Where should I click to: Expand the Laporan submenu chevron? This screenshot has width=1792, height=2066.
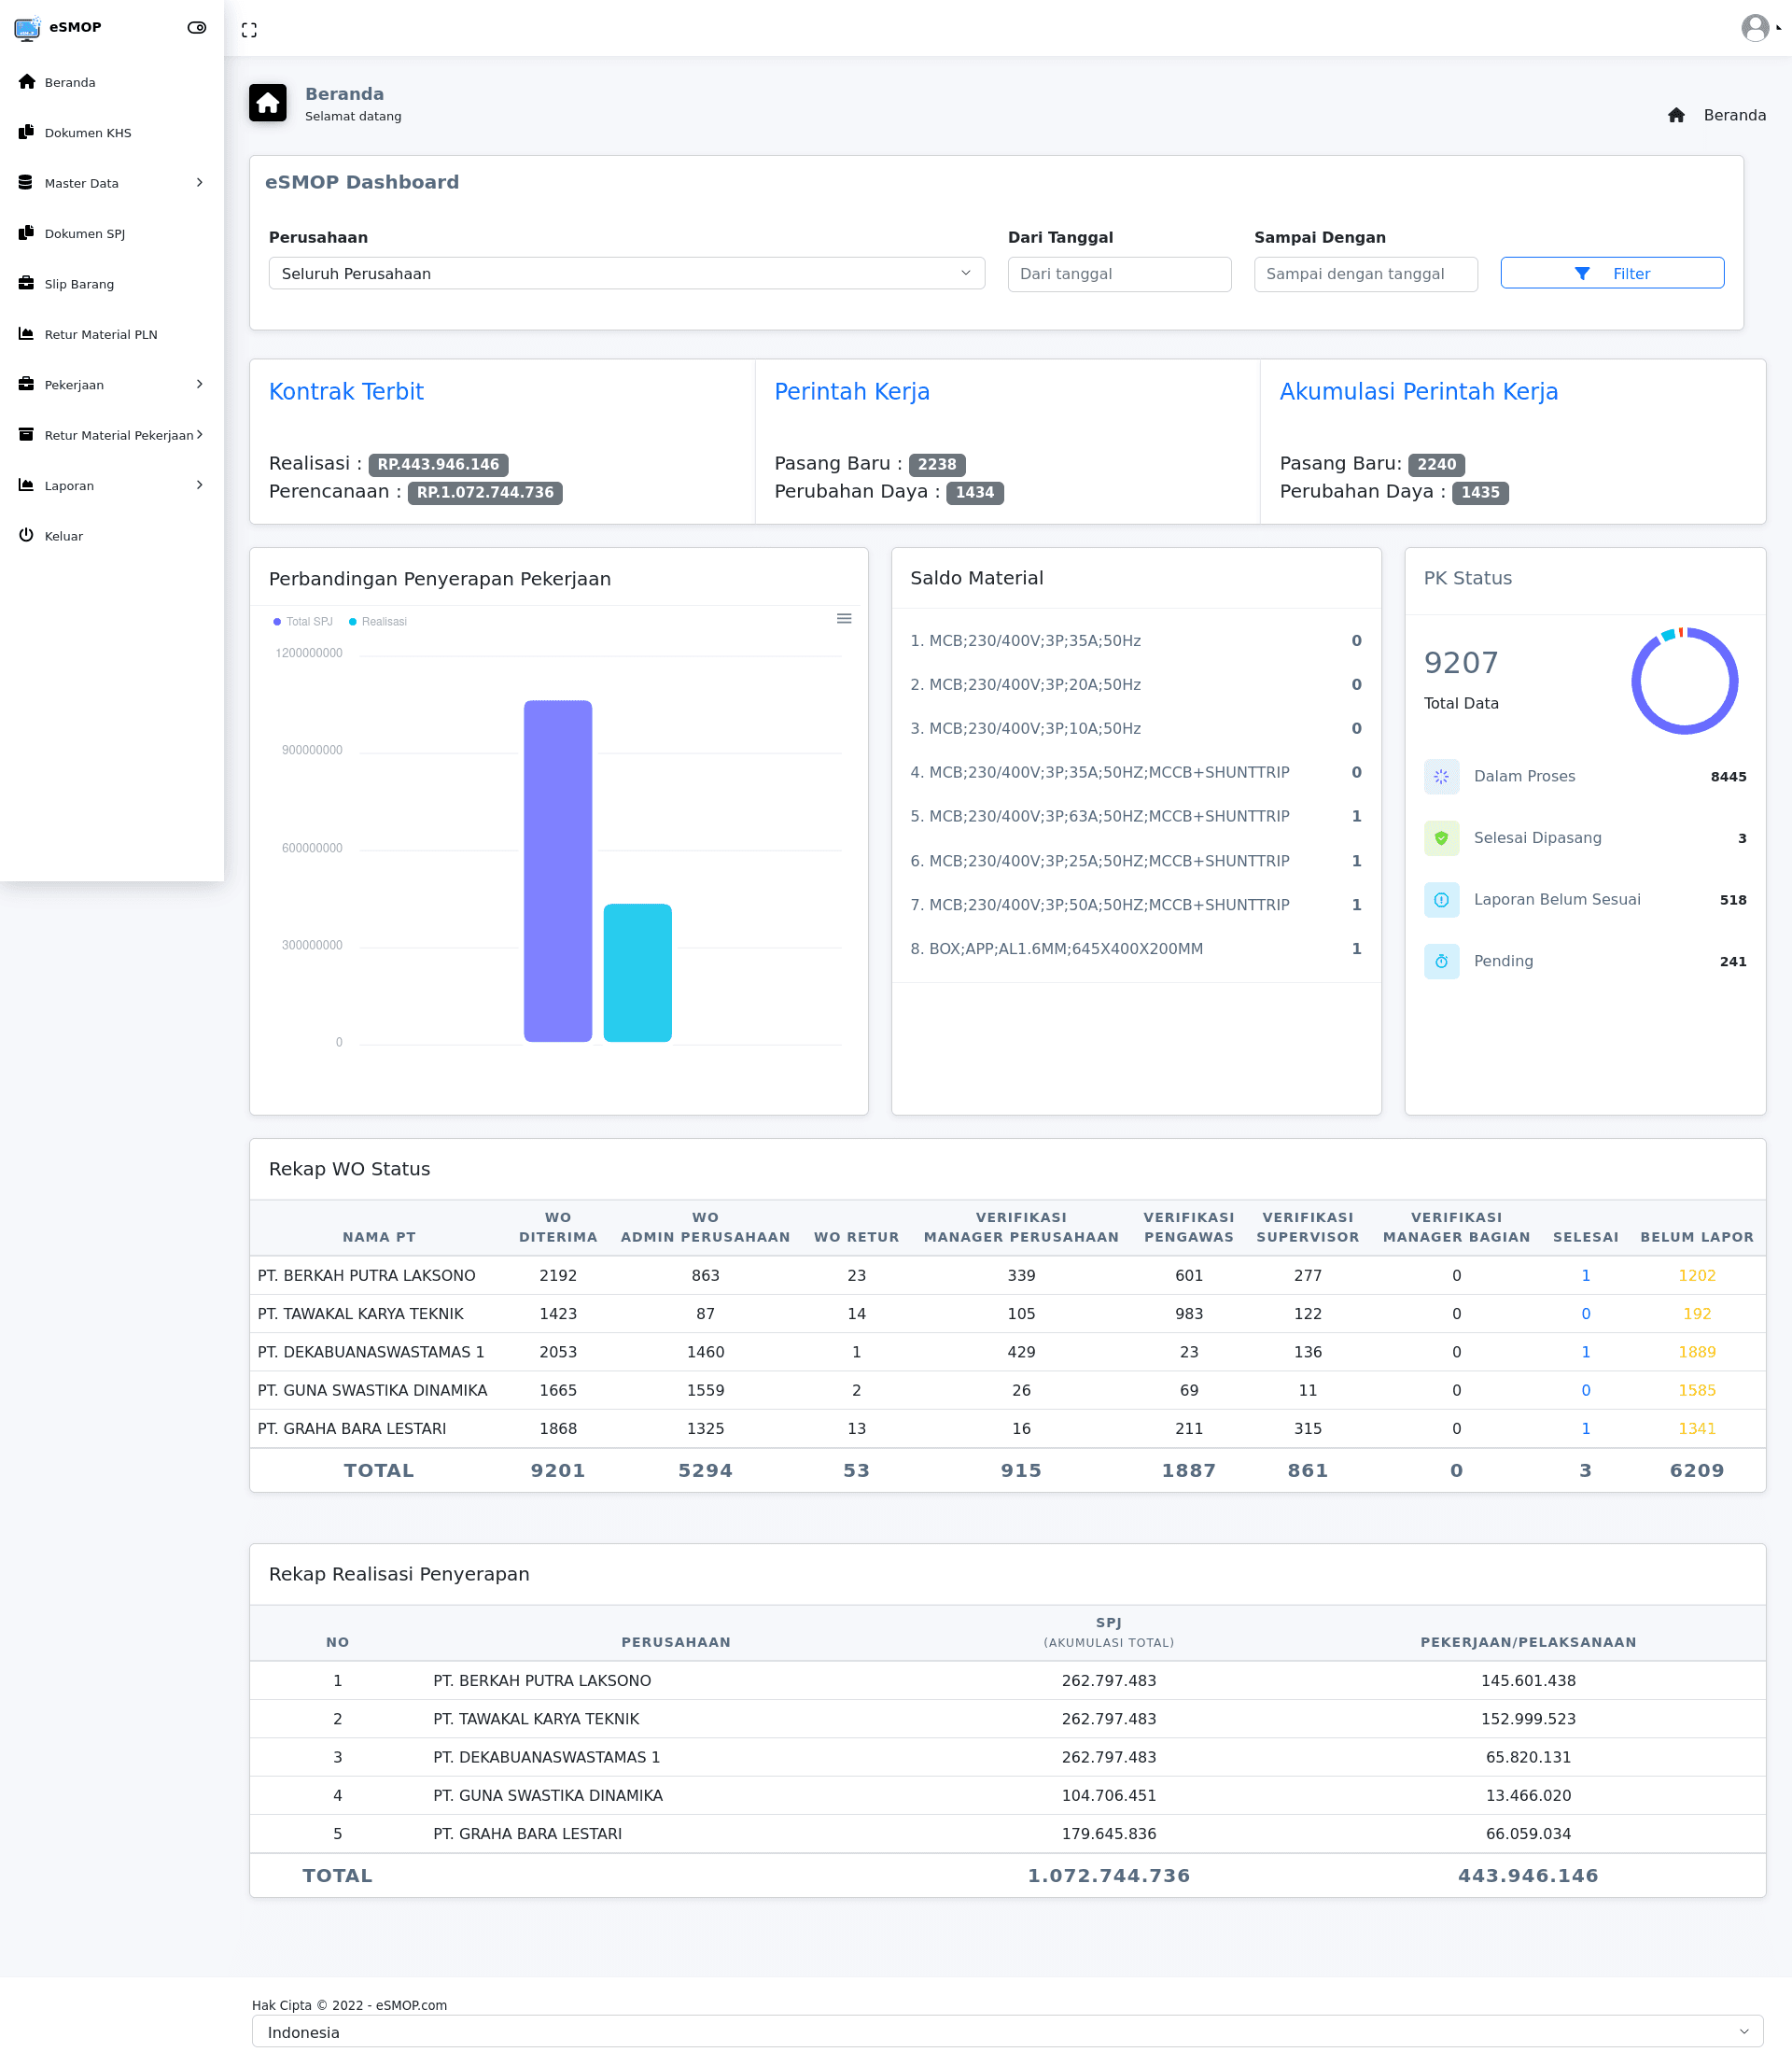point(200,485)
